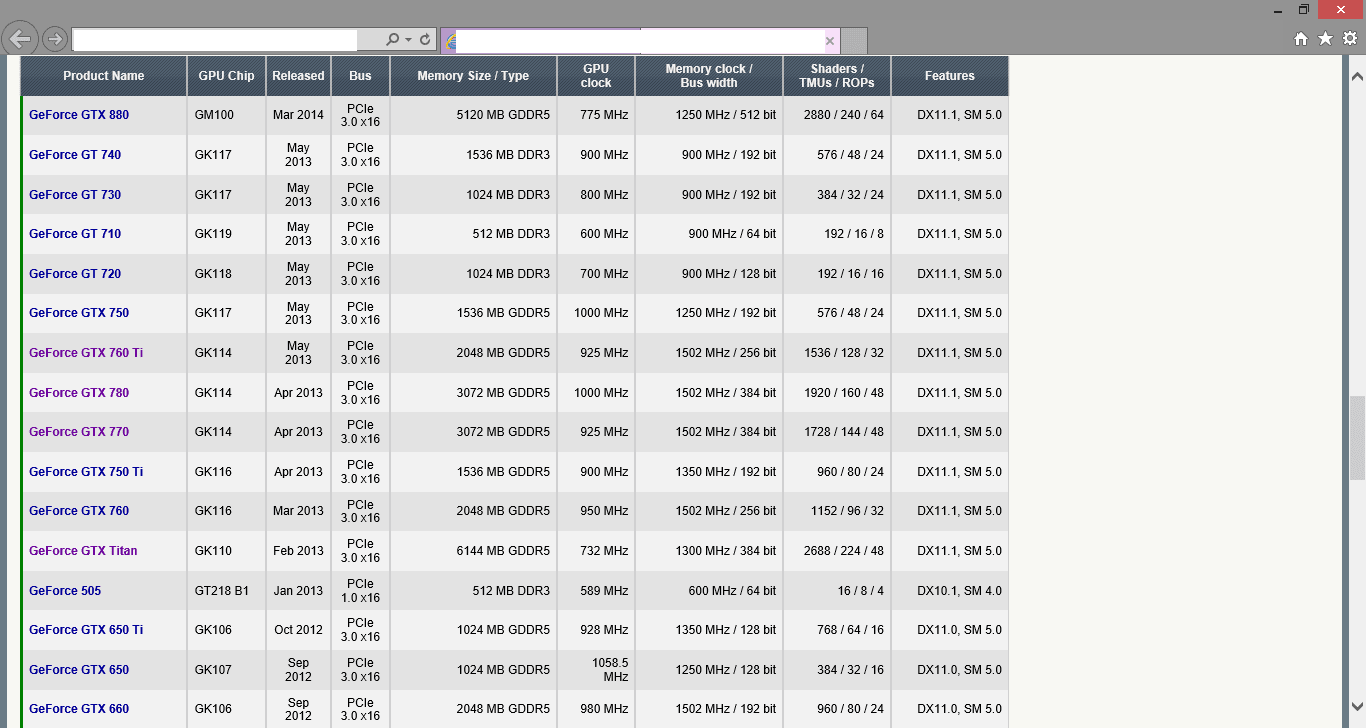Open the GeForce 505 link
The width and height of the screenshot is (1366, 728).
tap(65, 591)
